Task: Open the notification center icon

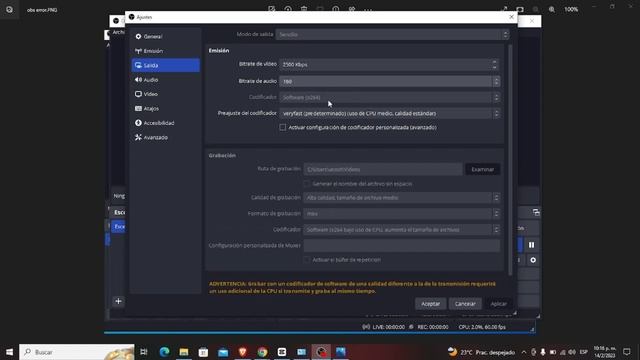Action: click(x=627, y=352)
